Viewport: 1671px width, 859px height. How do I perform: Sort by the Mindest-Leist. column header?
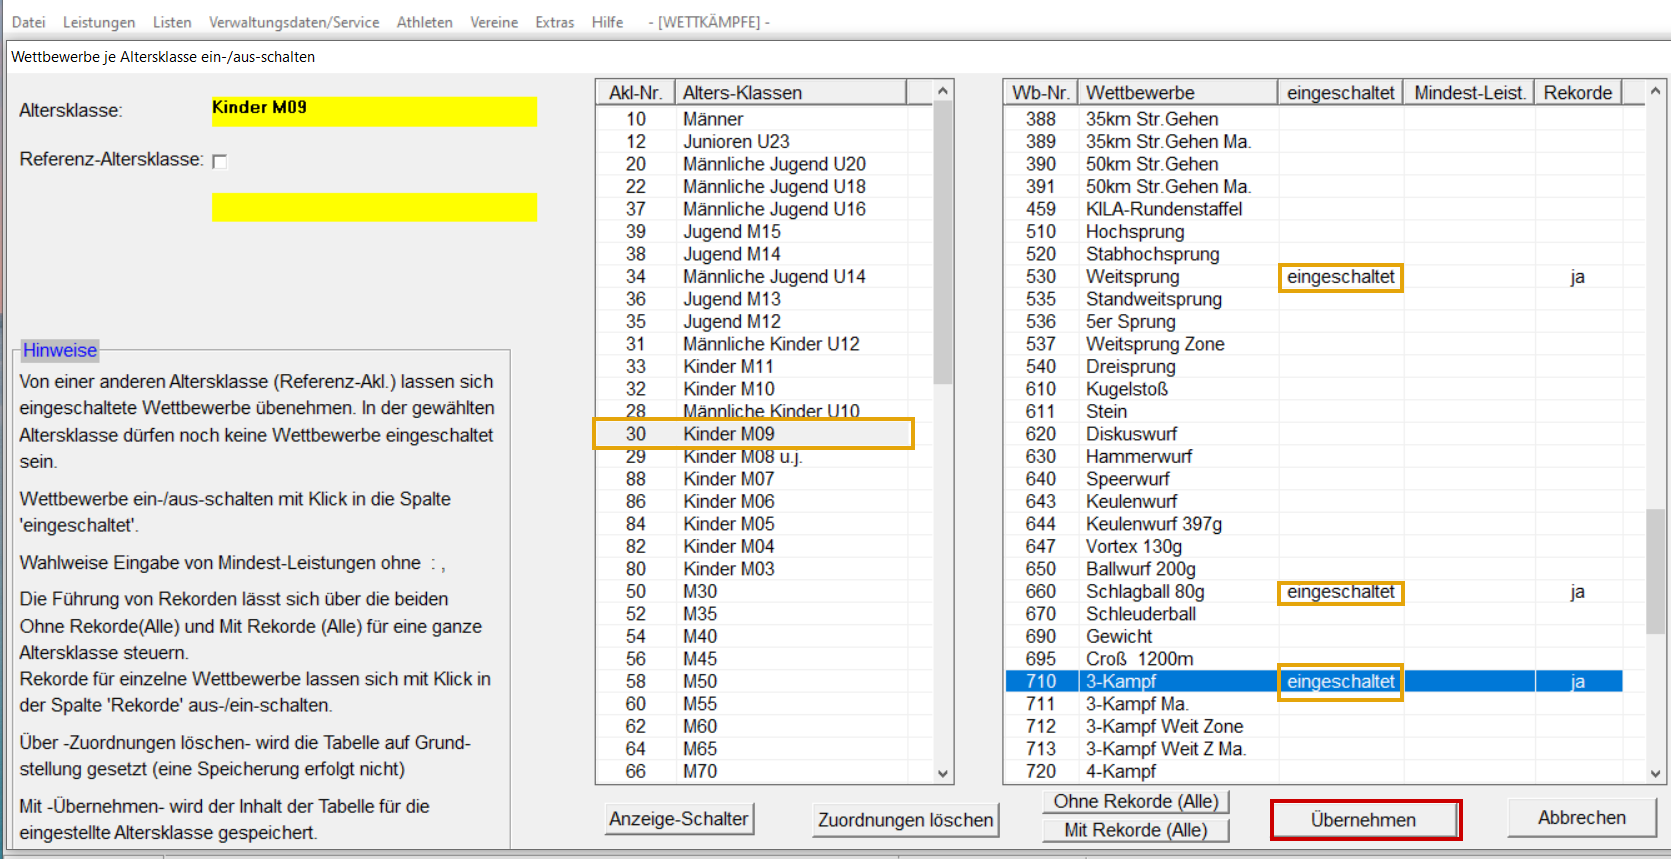(1468, 93)
